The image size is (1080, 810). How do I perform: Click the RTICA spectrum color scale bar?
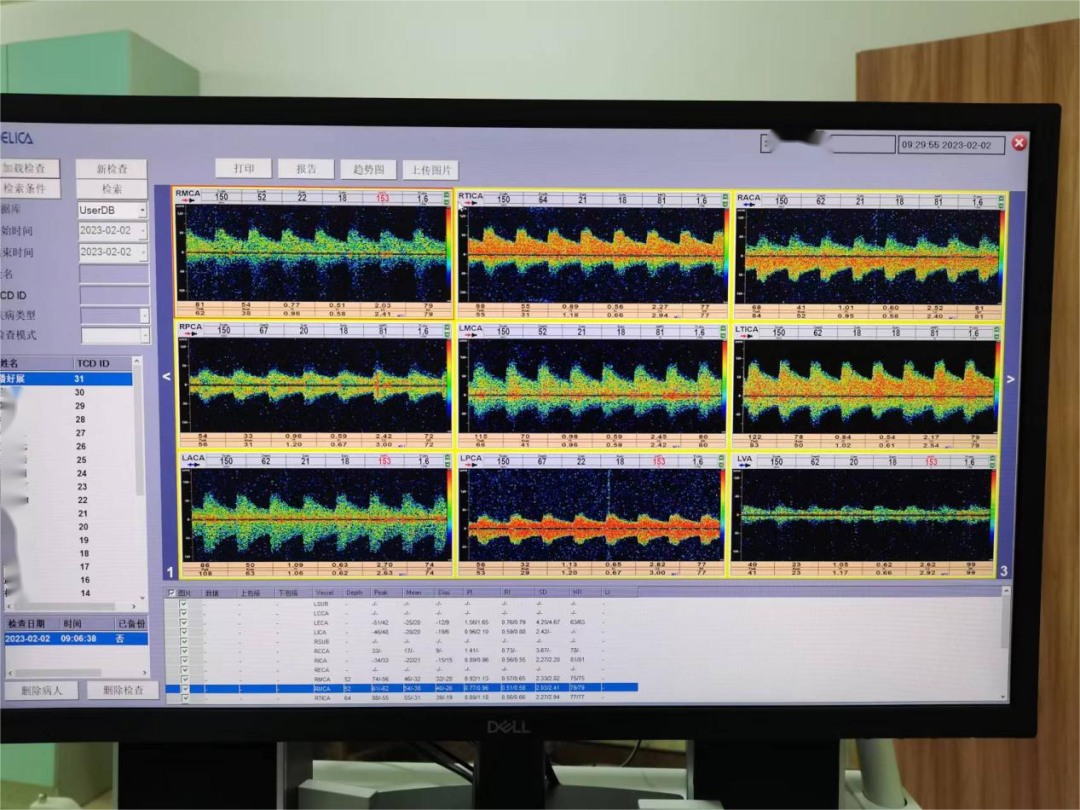point(726,256)
